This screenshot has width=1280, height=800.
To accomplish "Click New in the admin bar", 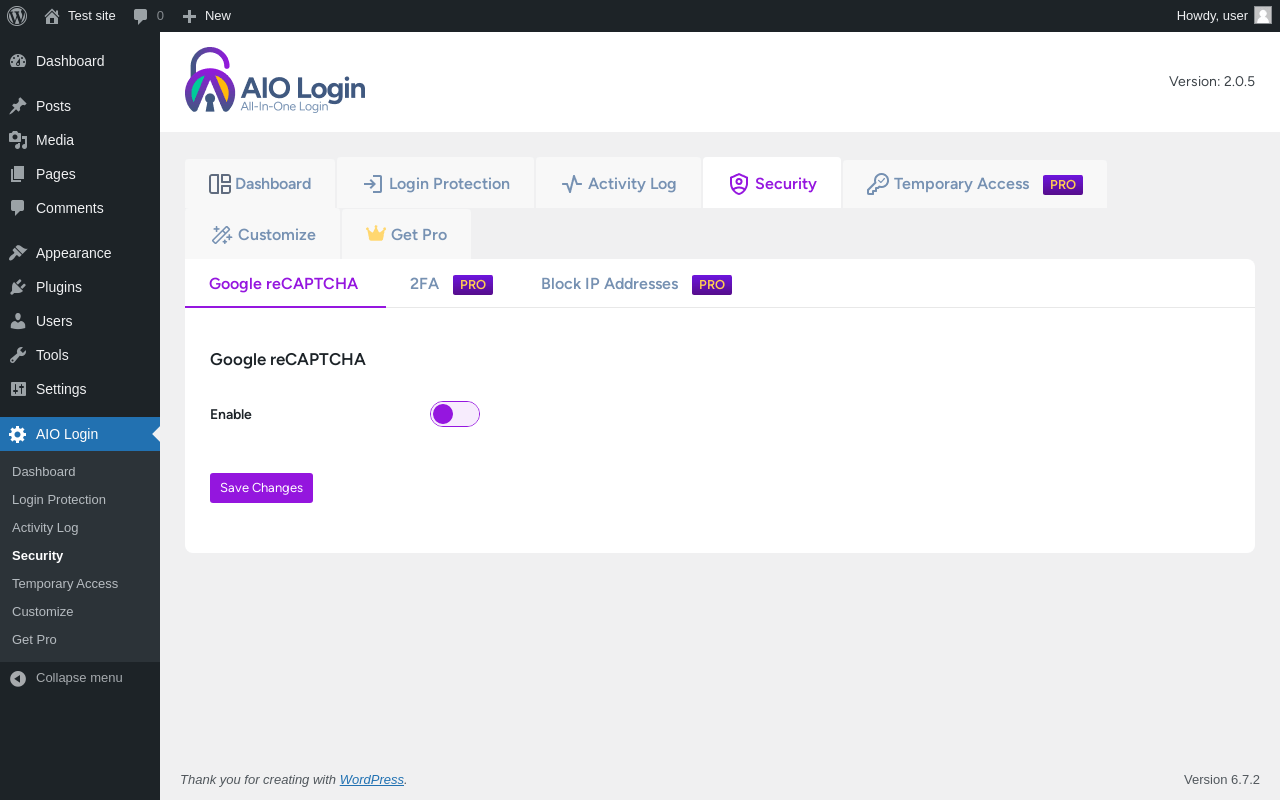I will (x=218, y=16).
